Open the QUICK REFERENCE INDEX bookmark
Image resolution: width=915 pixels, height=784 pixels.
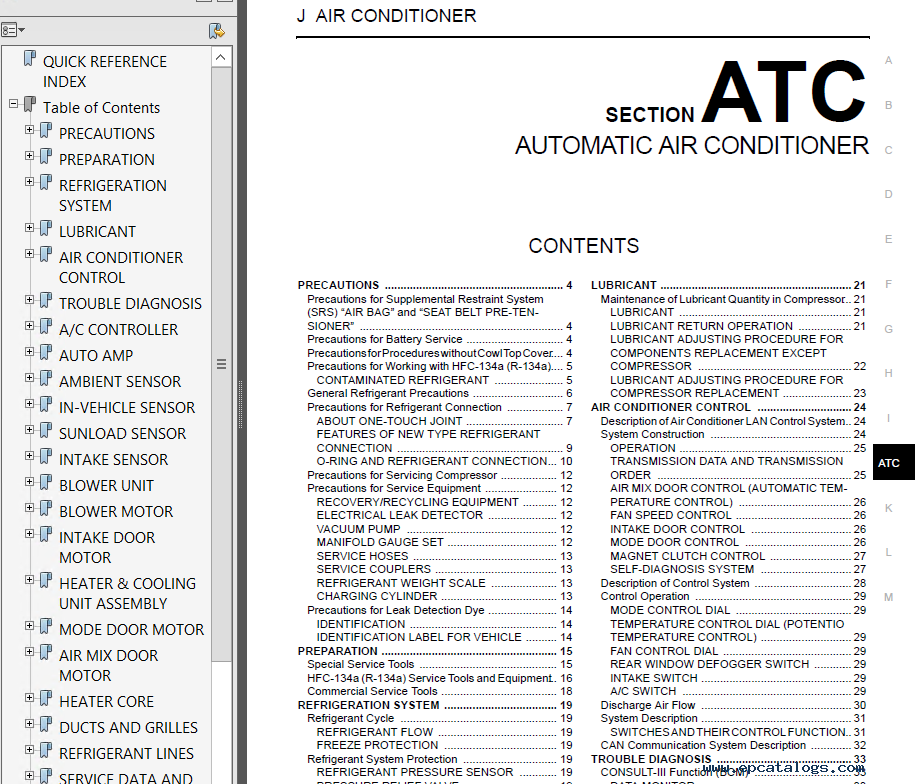(104, 72)
